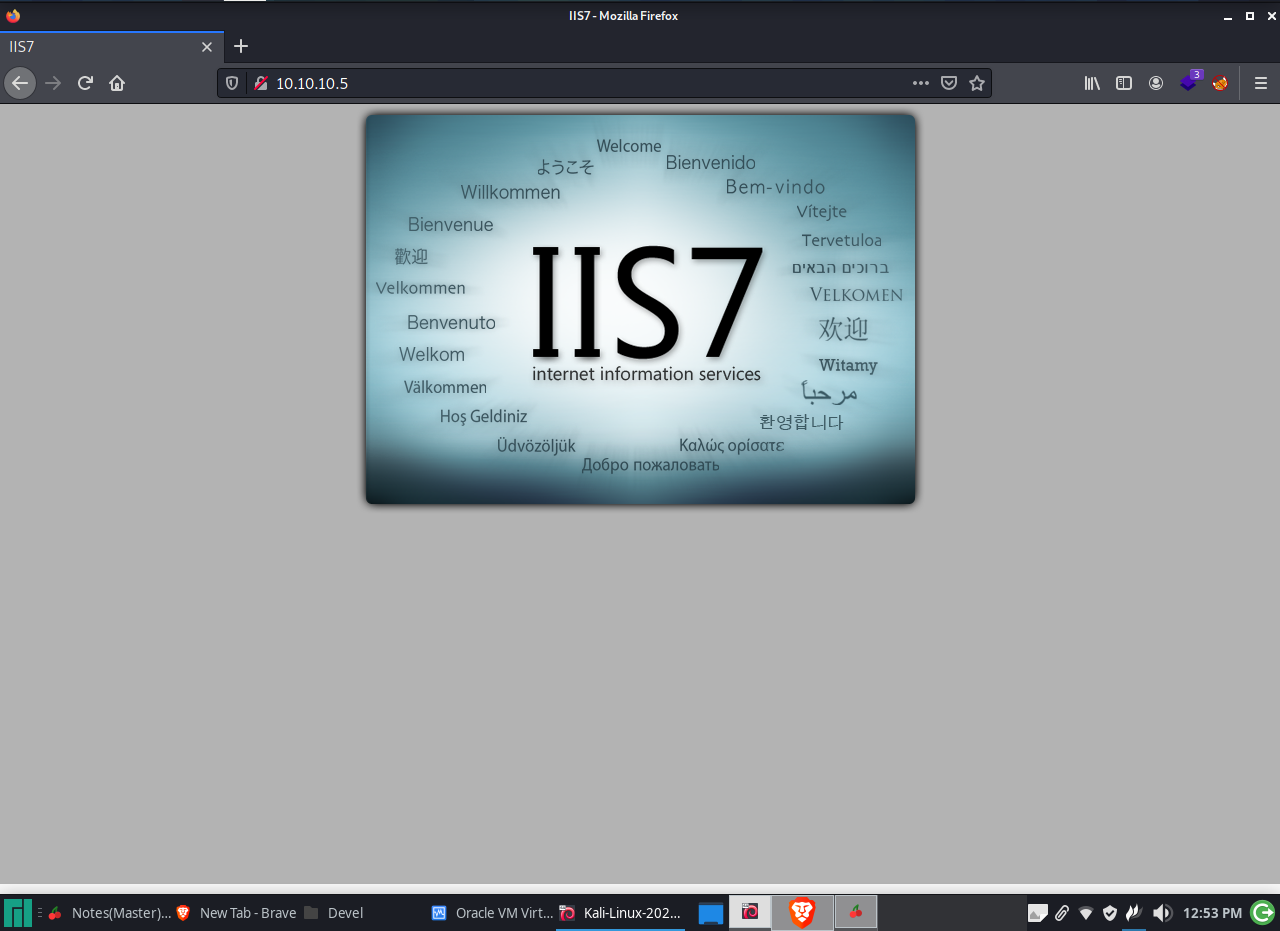1280x931 pixels.
Task: Open purple extension with badge 3
Action: click(1189, 82)
